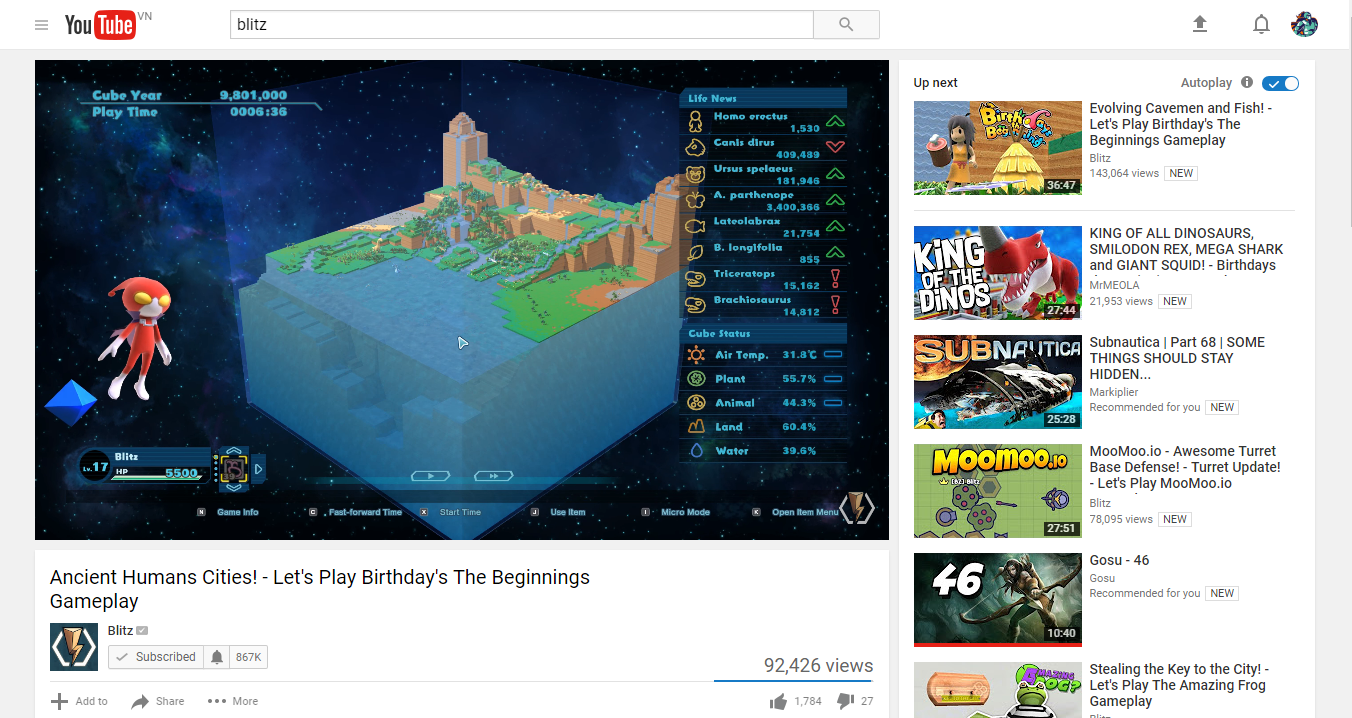Click the Blitz watermark logo in video
Viewport: 1352px width, 718px height.
click(x=856, y=508)
